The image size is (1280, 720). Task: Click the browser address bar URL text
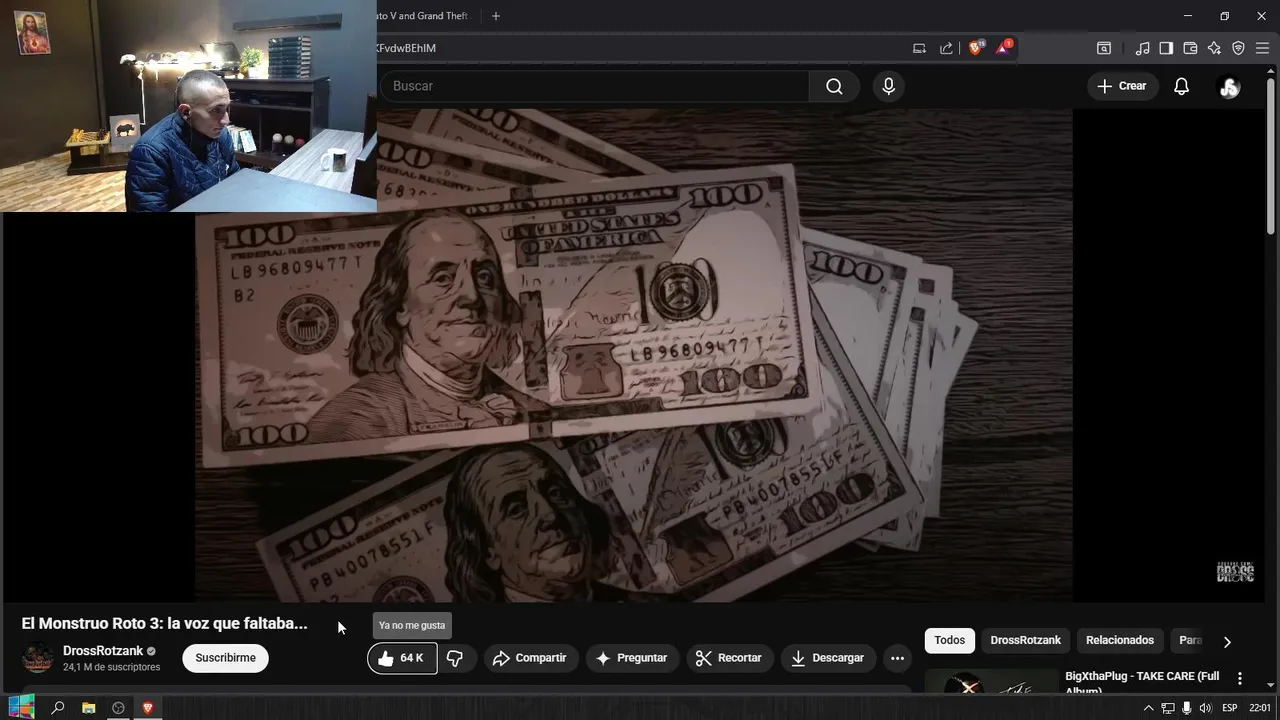click(x=405, y=48)
